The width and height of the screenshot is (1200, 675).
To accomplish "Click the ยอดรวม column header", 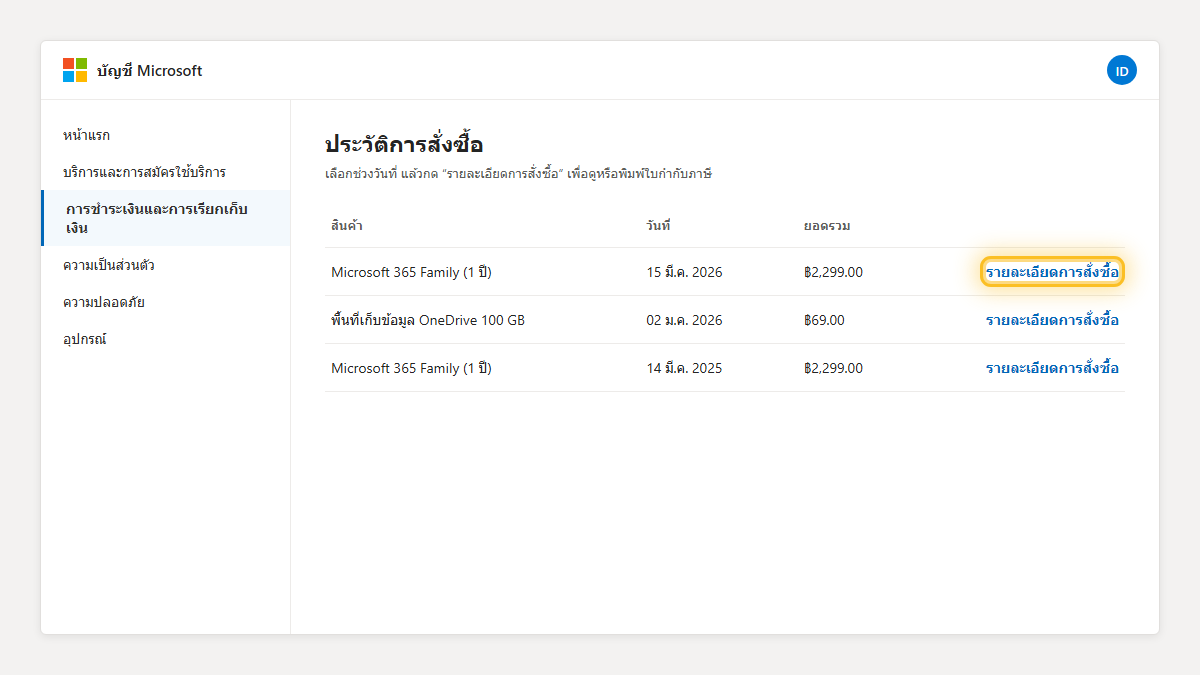I will click(827, 225).
